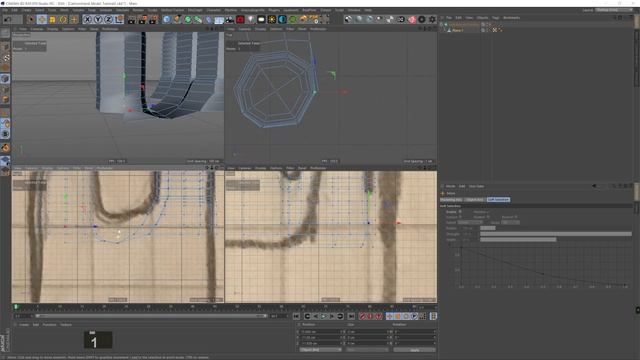The width and height of the screenshot is (640, 360).
Task: Go to end of animation
Action: [351, 316]
